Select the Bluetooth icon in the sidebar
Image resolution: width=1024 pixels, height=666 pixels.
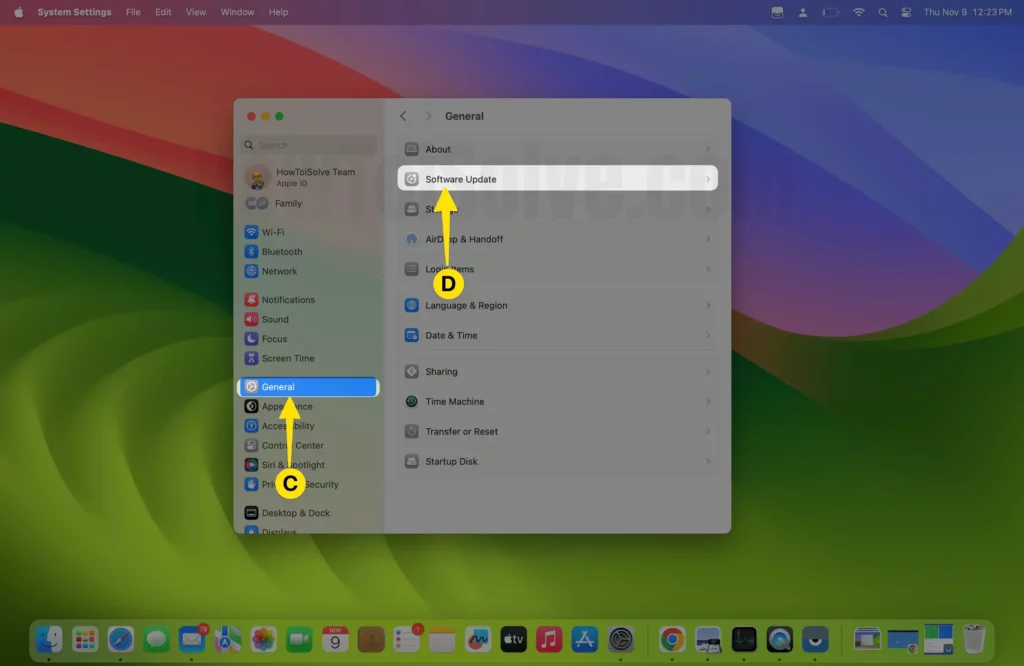[x=252, y=252]
